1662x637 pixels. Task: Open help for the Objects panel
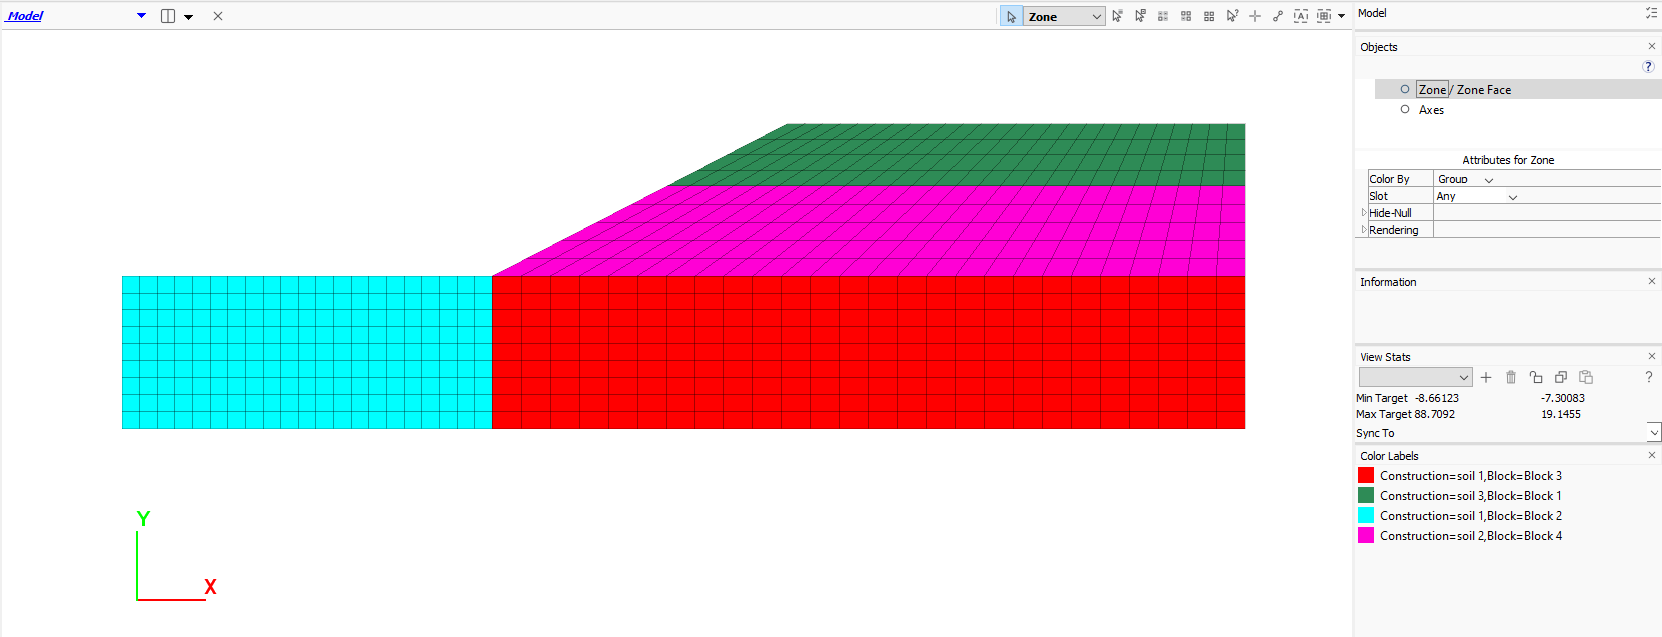click(x=1648, y=66)
